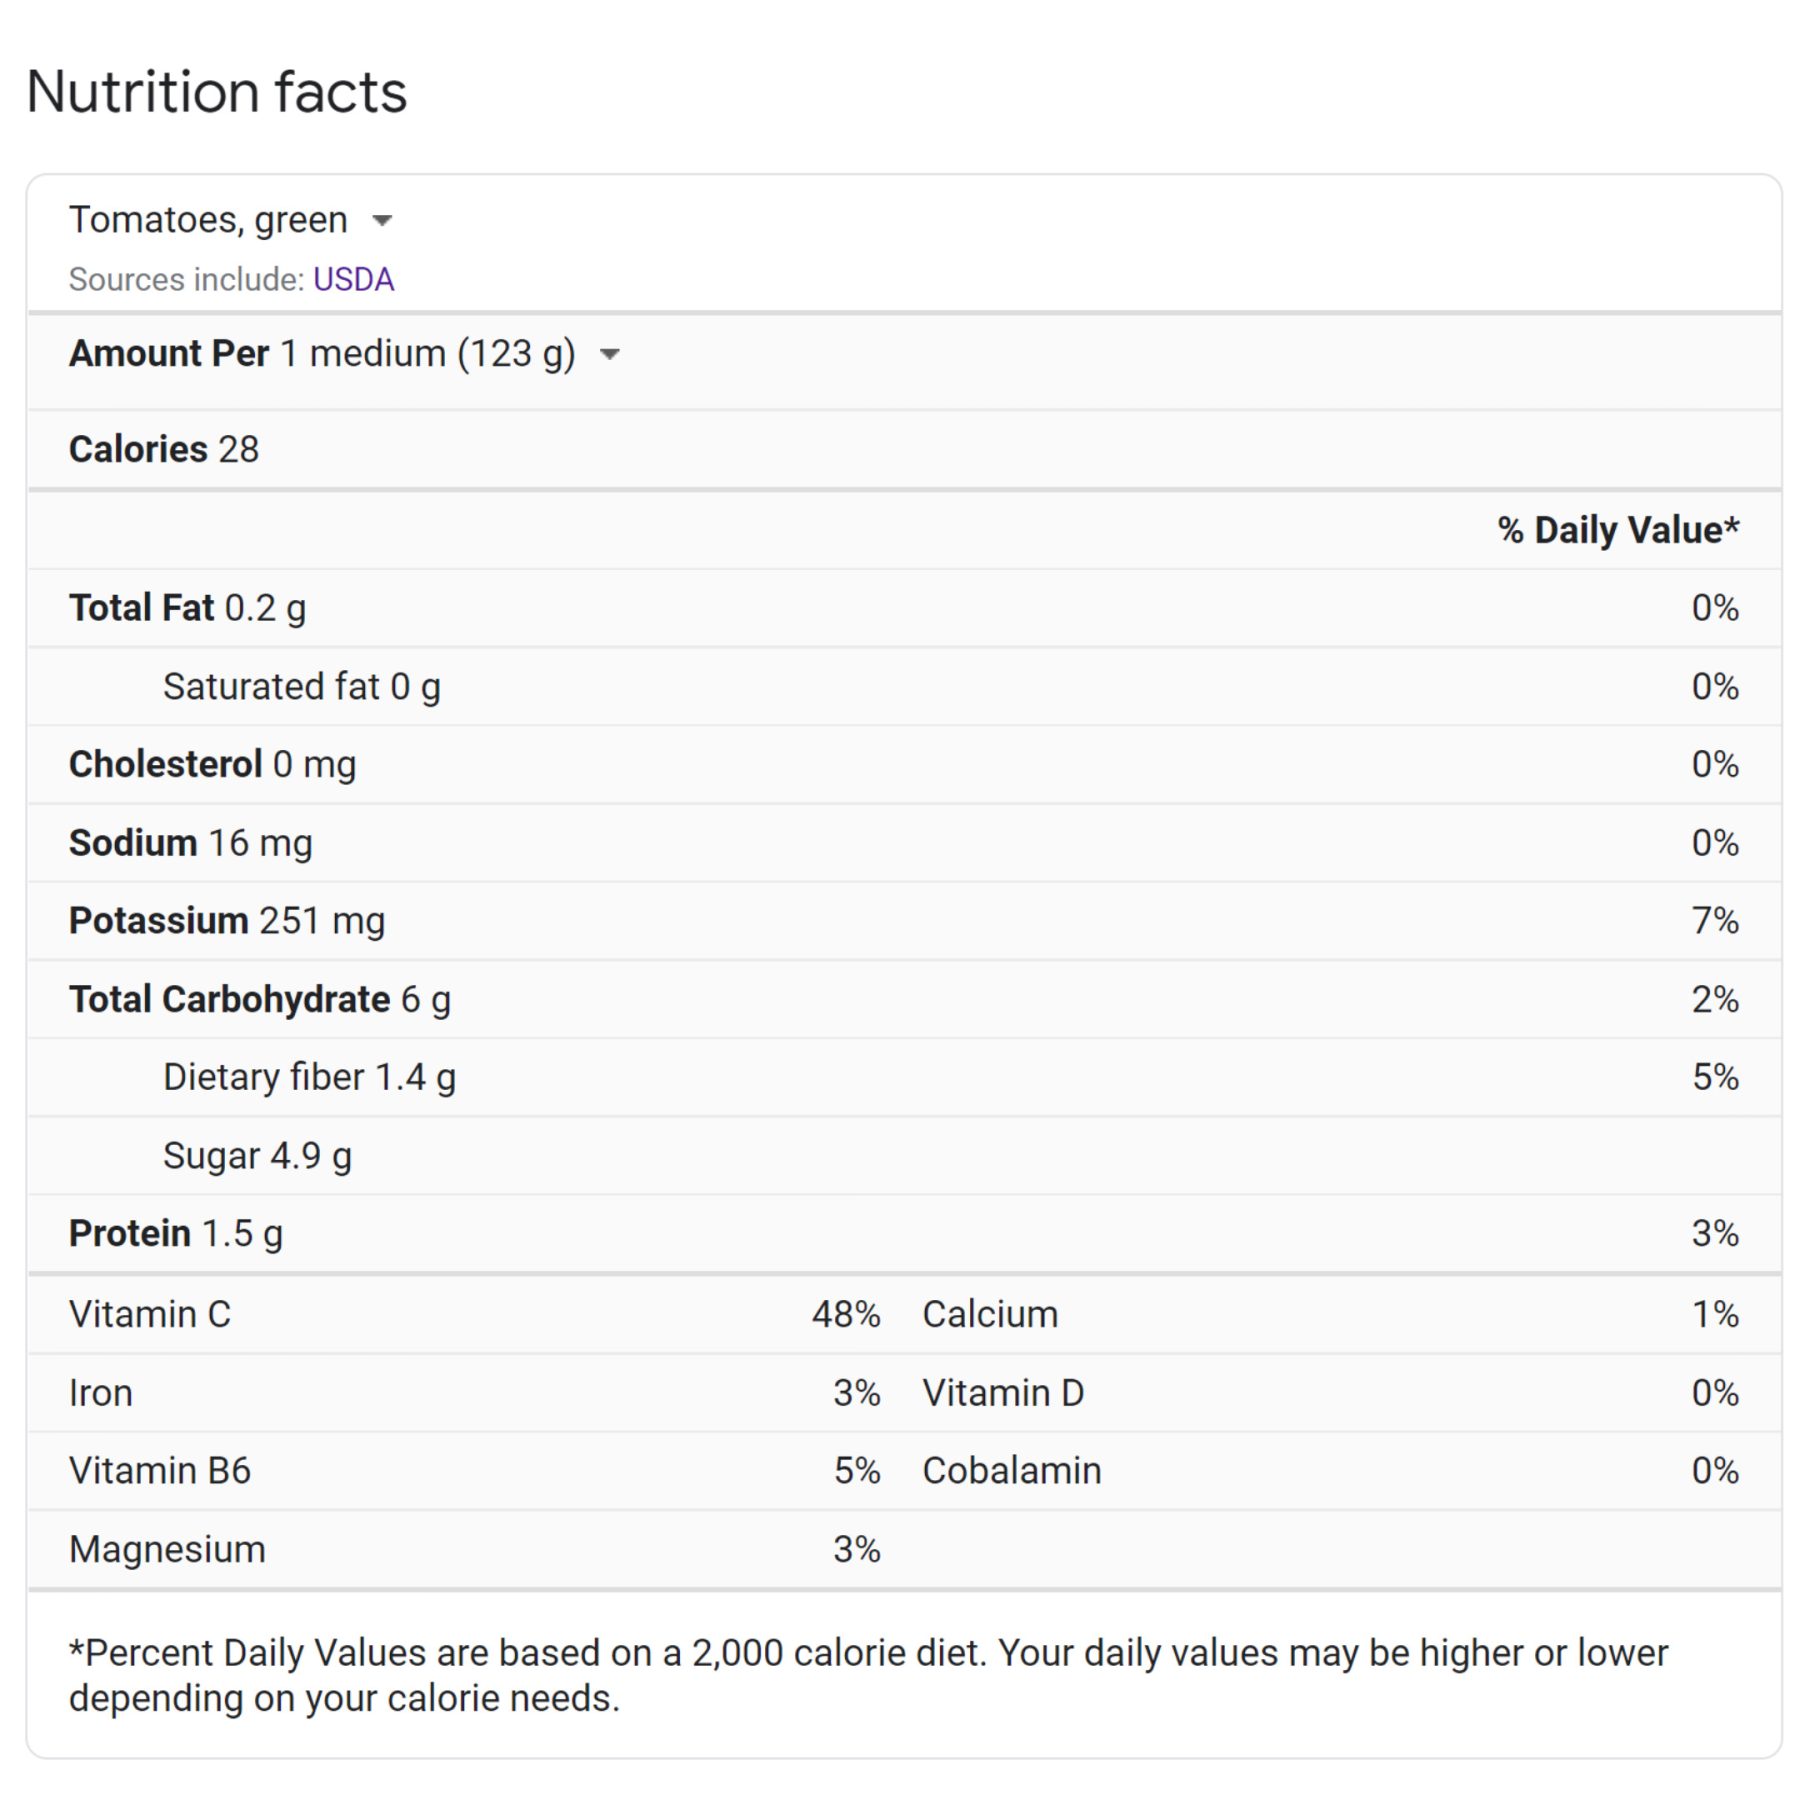Screen dimensions: 1800x1800
Task: Click the Calcium label
Action: pos(989,1314)
